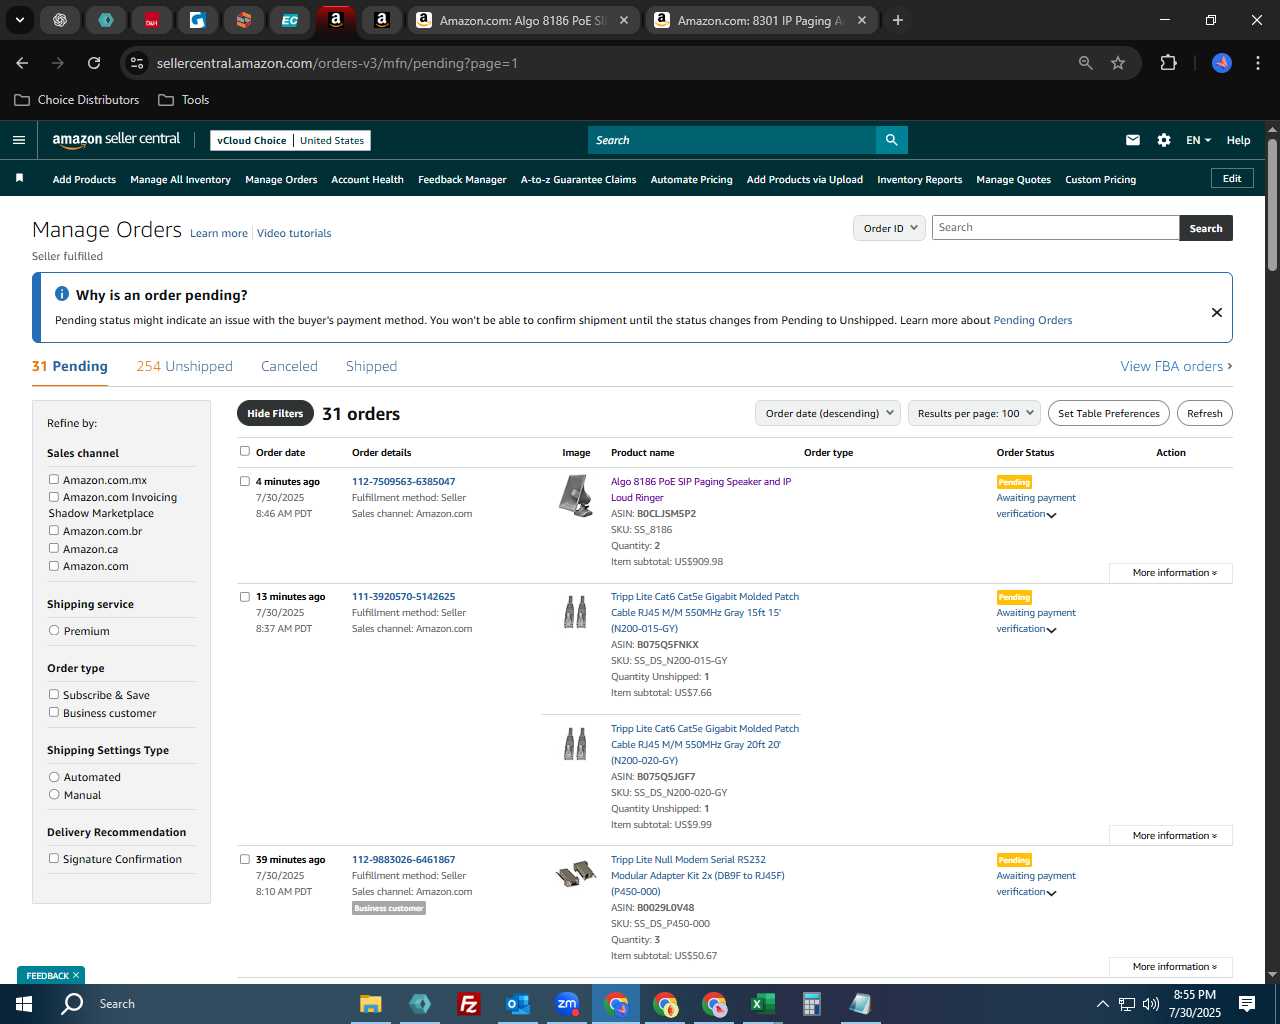Follow the View FBA orders link
The image size is (1280, 1024).
pyautogui.click(x=1176, y=366)
